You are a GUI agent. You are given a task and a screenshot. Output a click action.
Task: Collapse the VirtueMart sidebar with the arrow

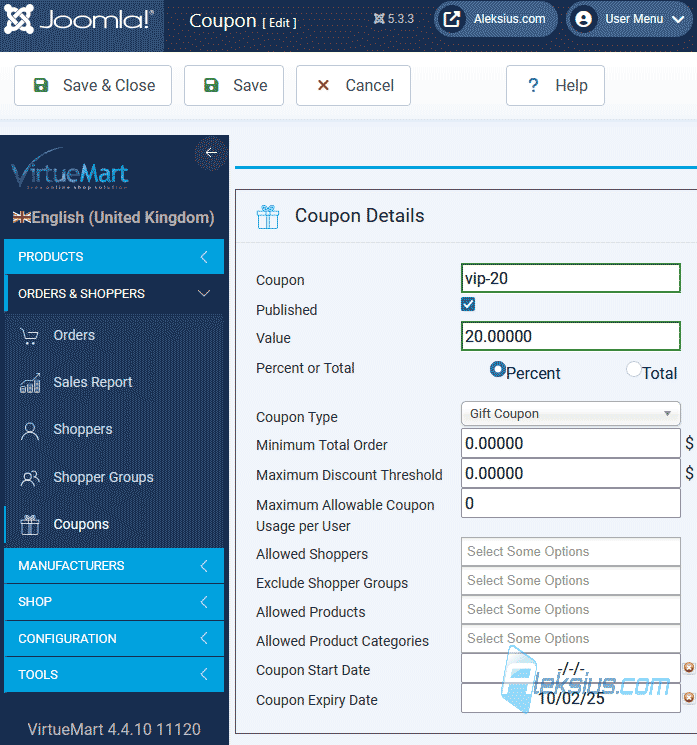211,153
